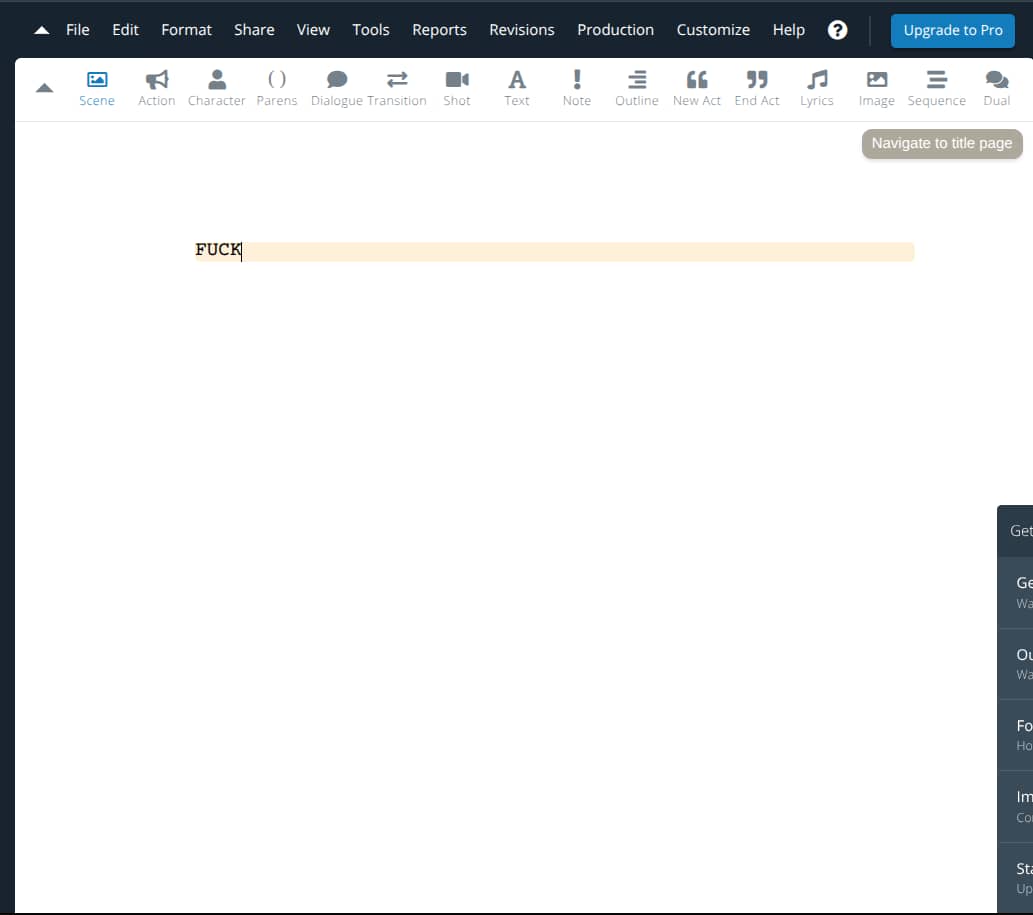The width and height of the screenshot is (1033, 915).
Task: Click into the highlighted scene heading line
Action: [554, 251]
